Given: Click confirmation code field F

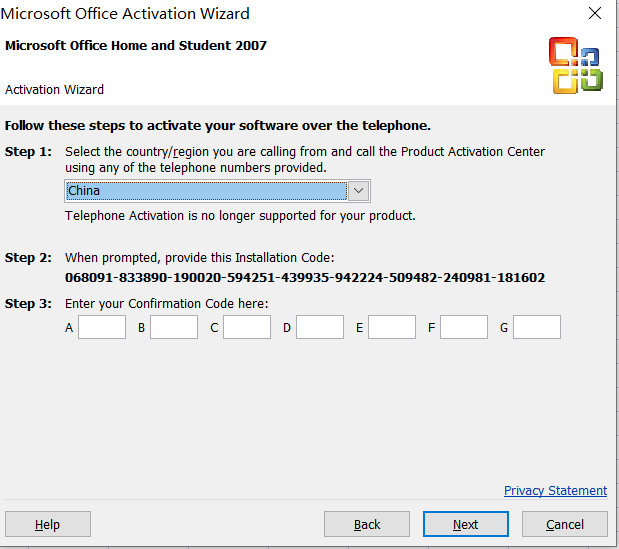Looking at the screenshot, I should 464,327.
